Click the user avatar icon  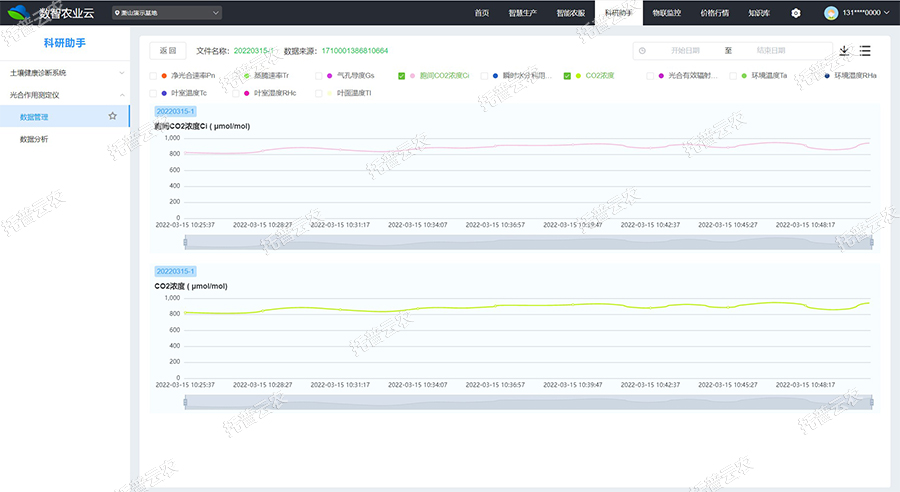click(831, 13)
